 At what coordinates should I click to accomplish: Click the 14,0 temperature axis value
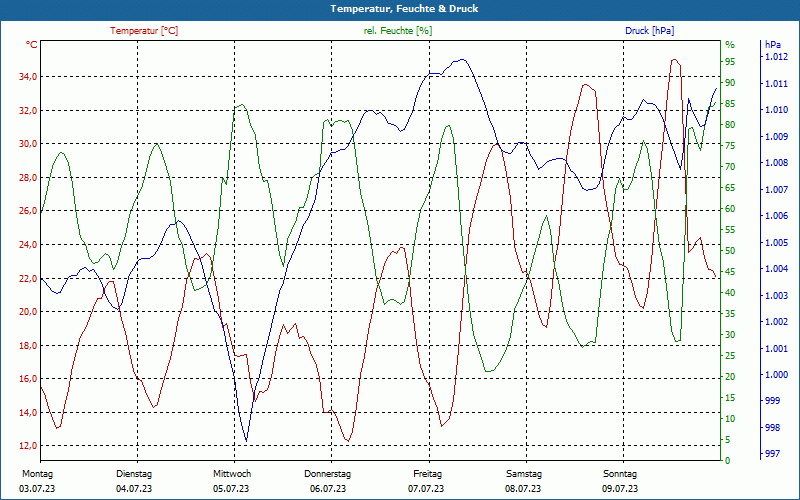pos(28,412)
